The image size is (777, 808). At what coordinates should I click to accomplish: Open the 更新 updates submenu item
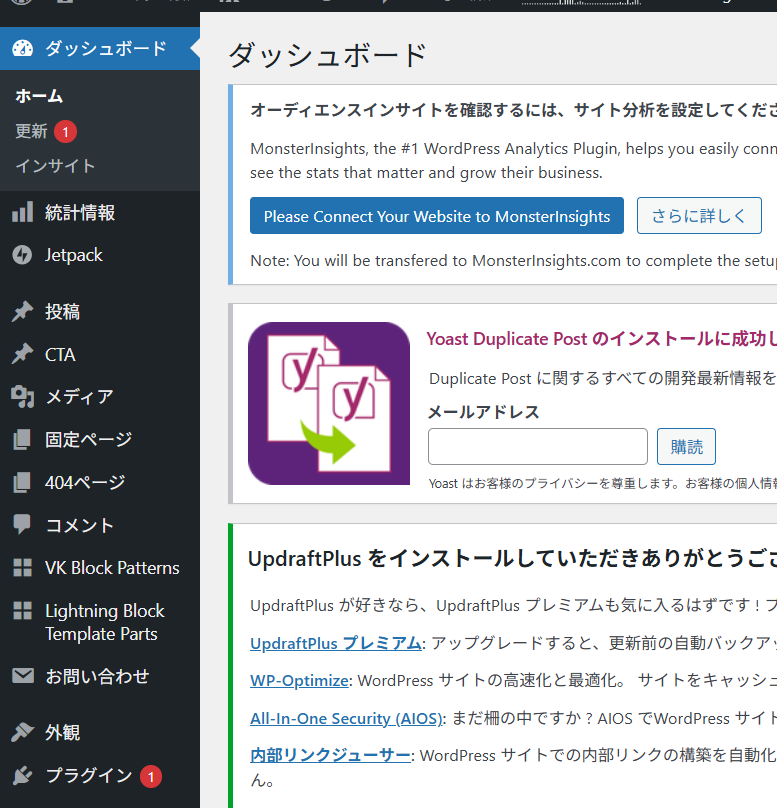32,131
